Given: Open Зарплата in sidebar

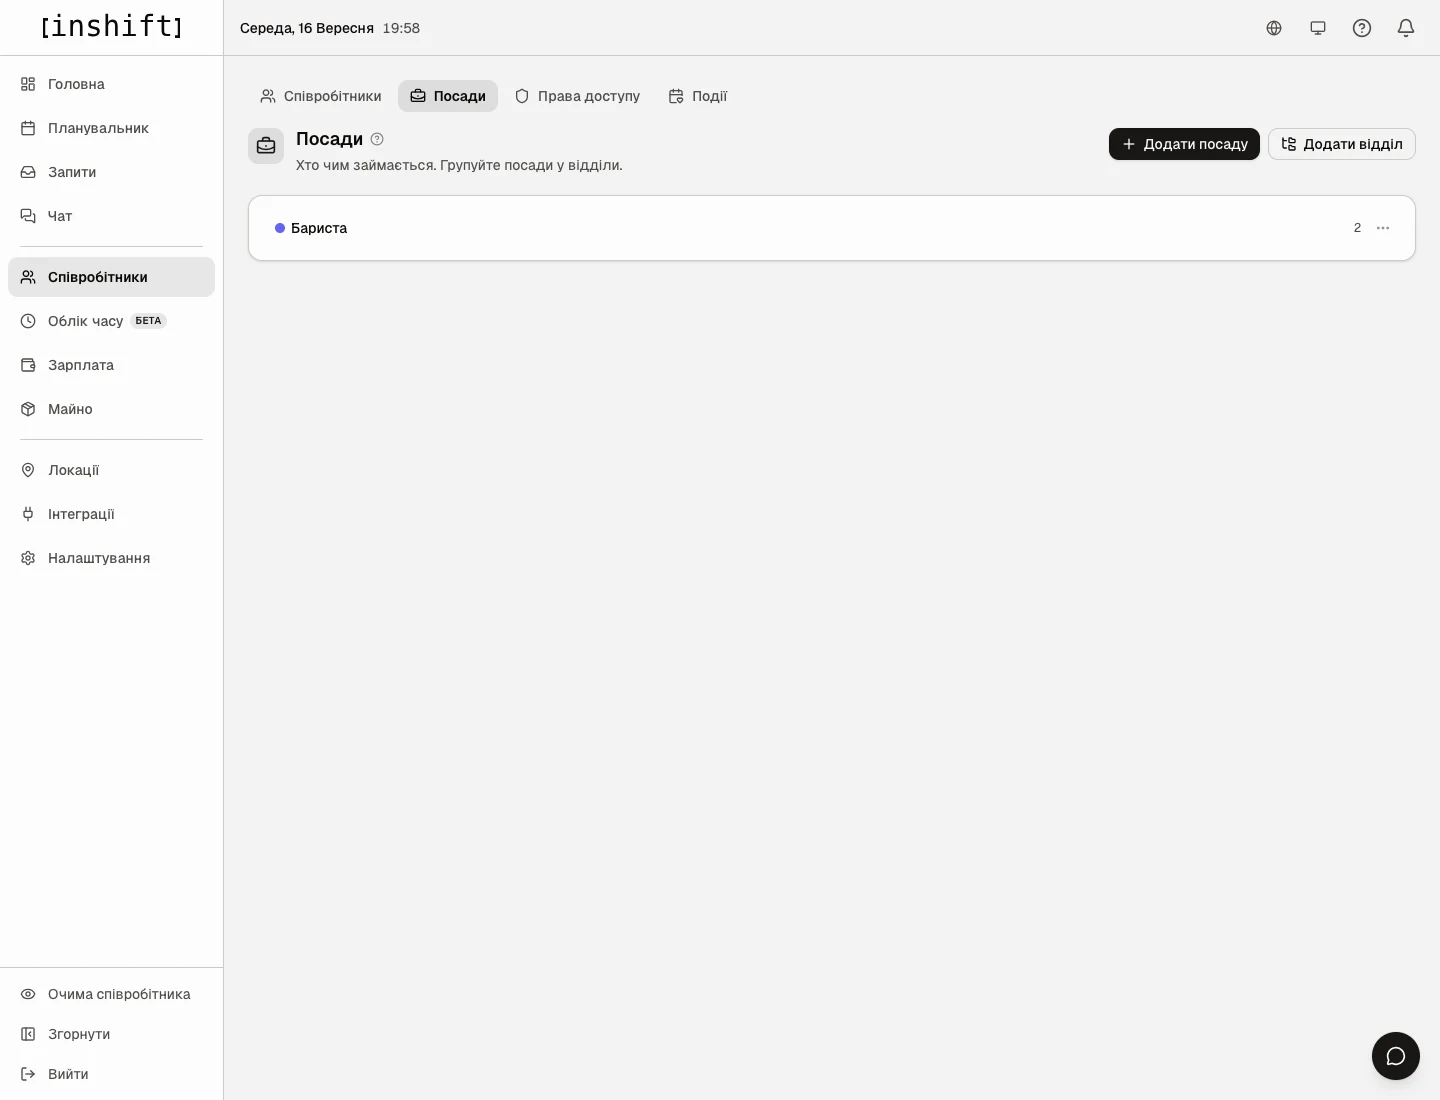Looking at the screenshot, I should [111, 365].
